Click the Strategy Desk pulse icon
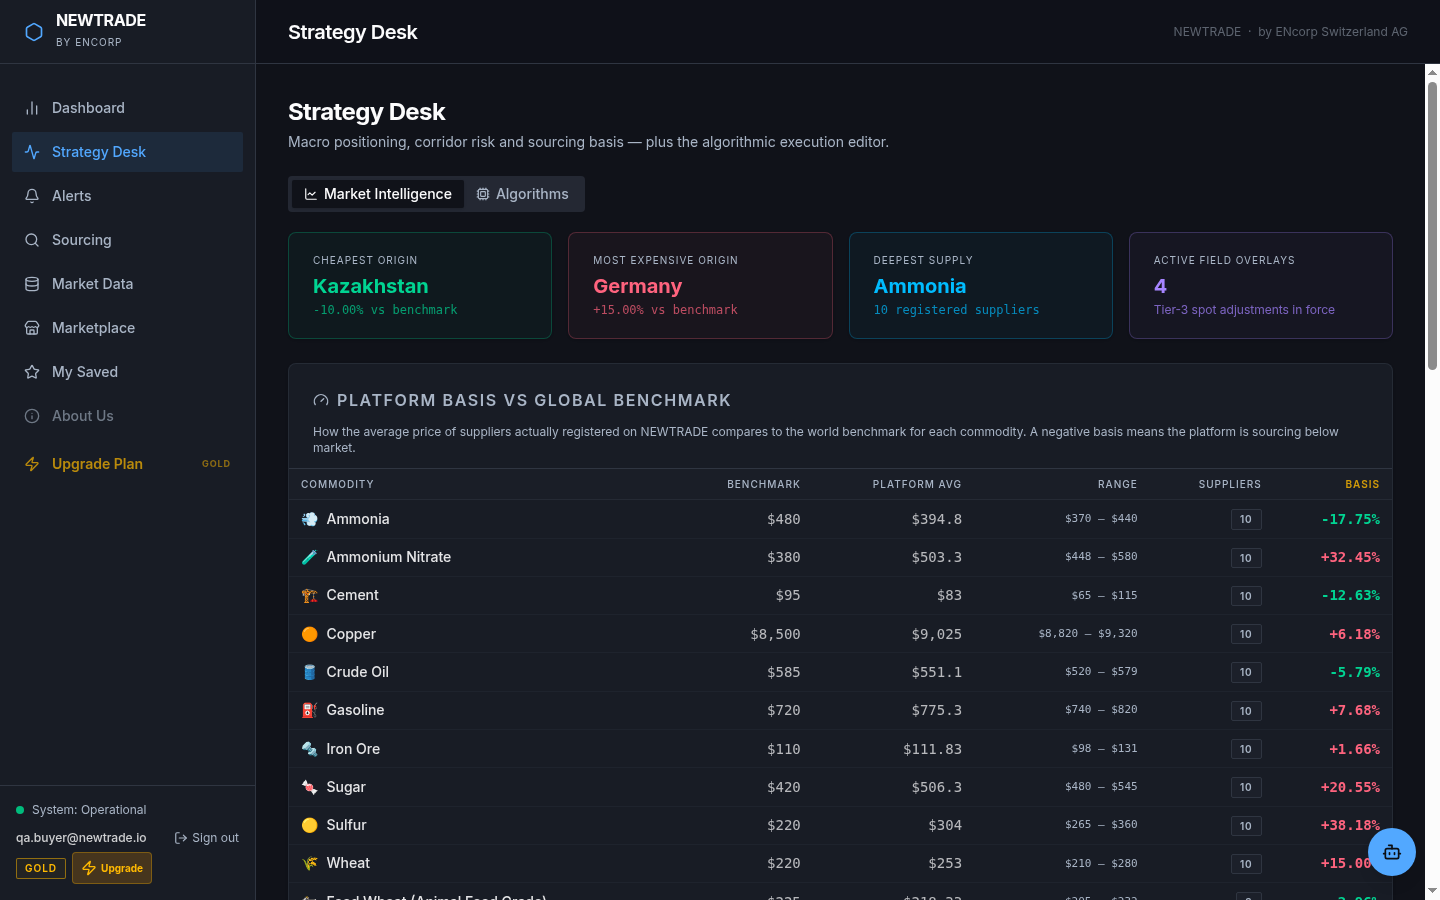The width and height of the screenshot is (1440, 900). pyautogui.click(x=32, y=152)
